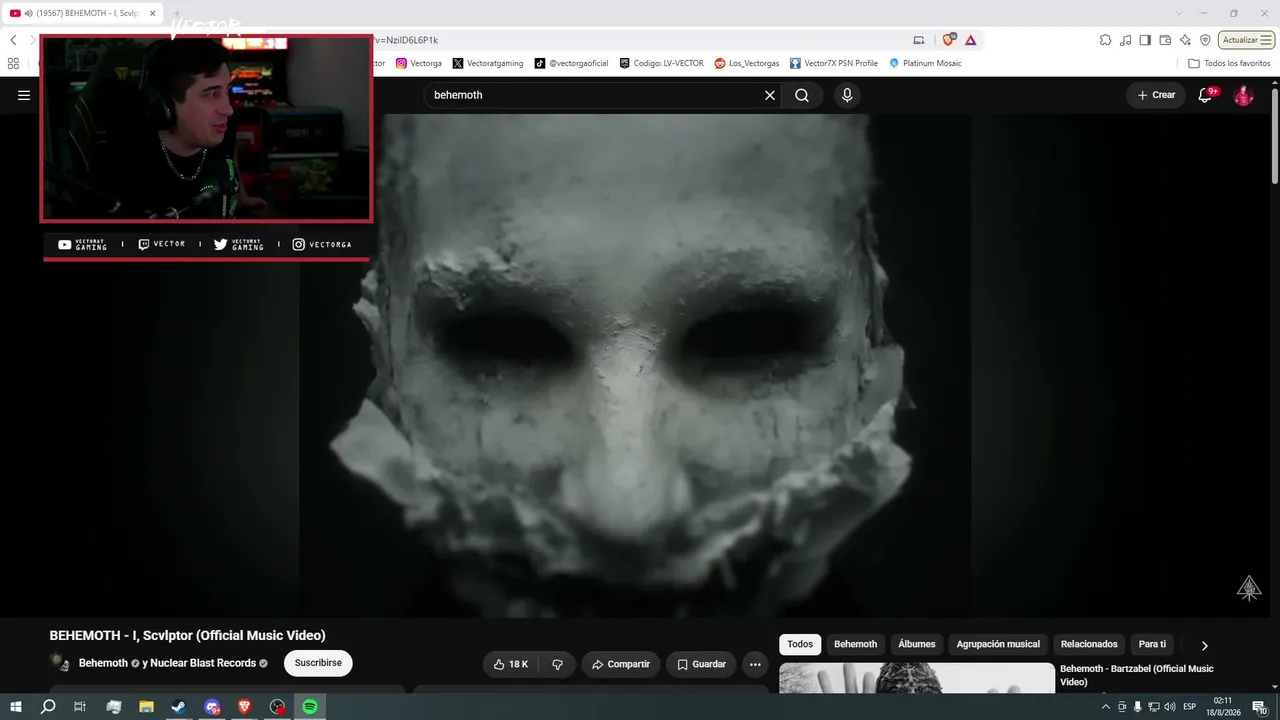The width and height of the screenshot is (1280, 720).
Task: Open the Brave VPN shield icon
Action: [1205, 40]
